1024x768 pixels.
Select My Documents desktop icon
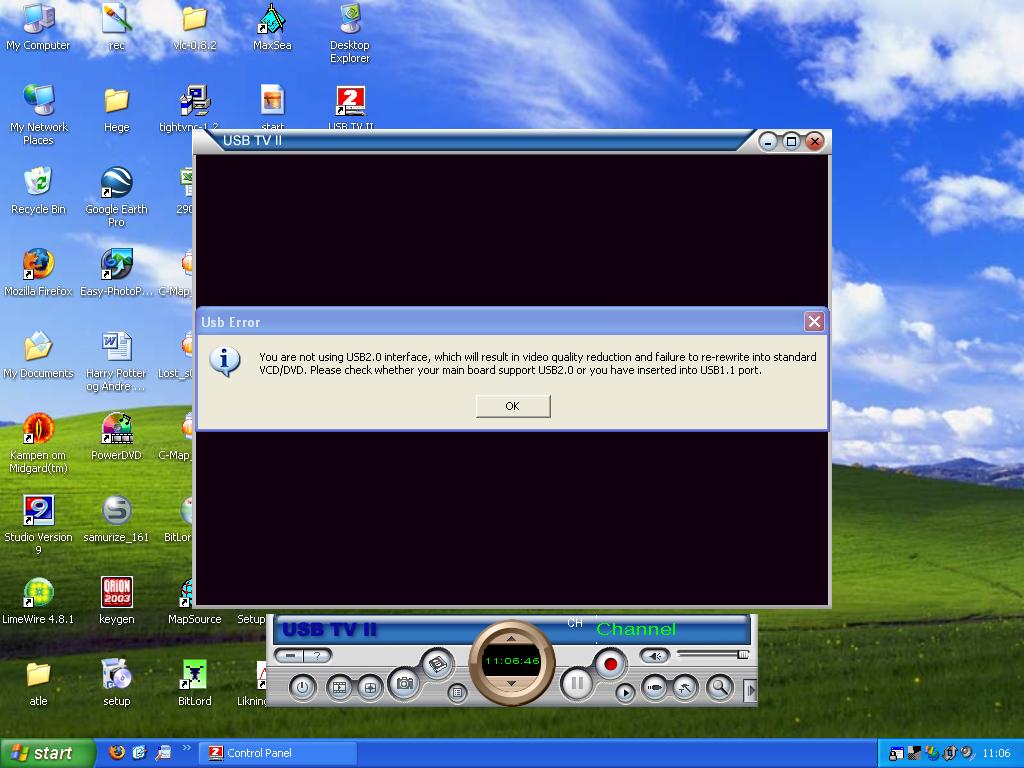pyautogui.click(x=38, y=354)
